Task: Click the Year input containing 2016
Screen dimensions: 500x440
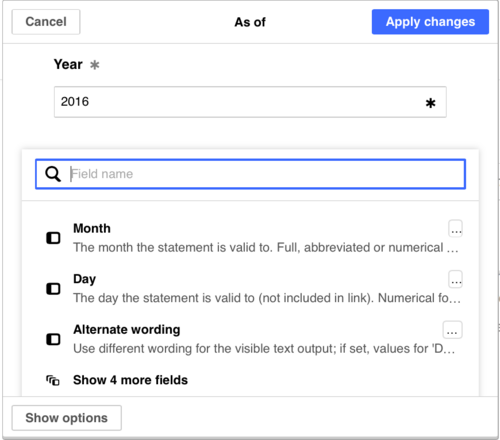Action: pos(250,102)
